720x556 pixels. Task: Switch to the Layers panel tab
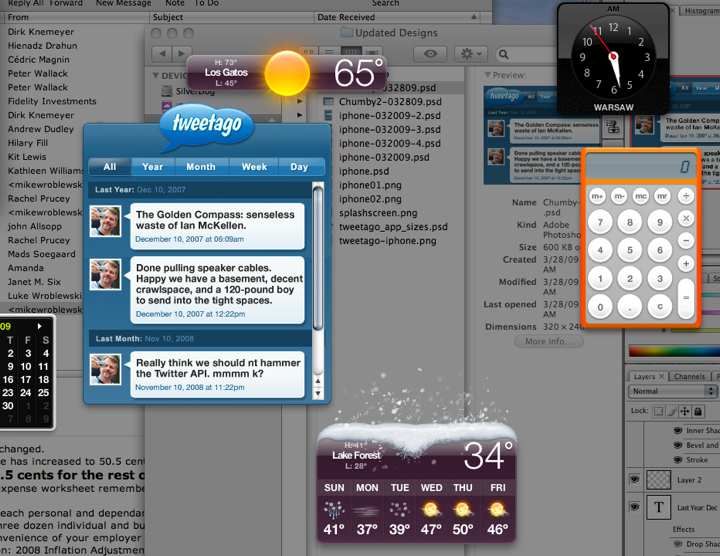point(647,376)
